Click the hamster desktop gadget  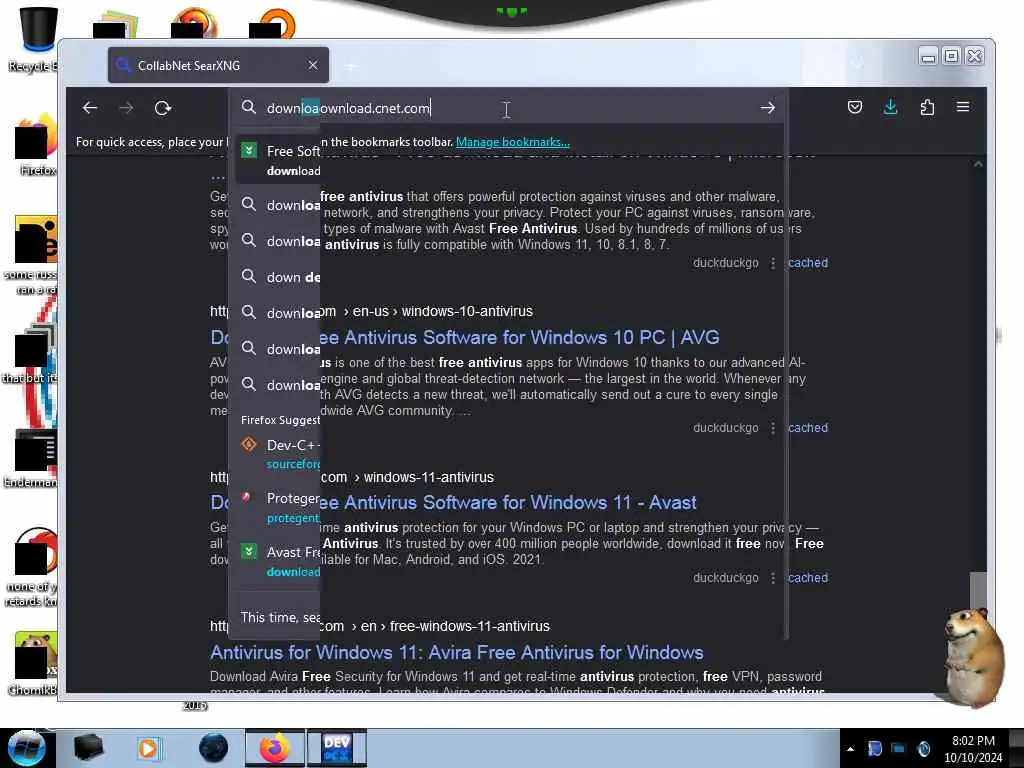click(972, 656)
